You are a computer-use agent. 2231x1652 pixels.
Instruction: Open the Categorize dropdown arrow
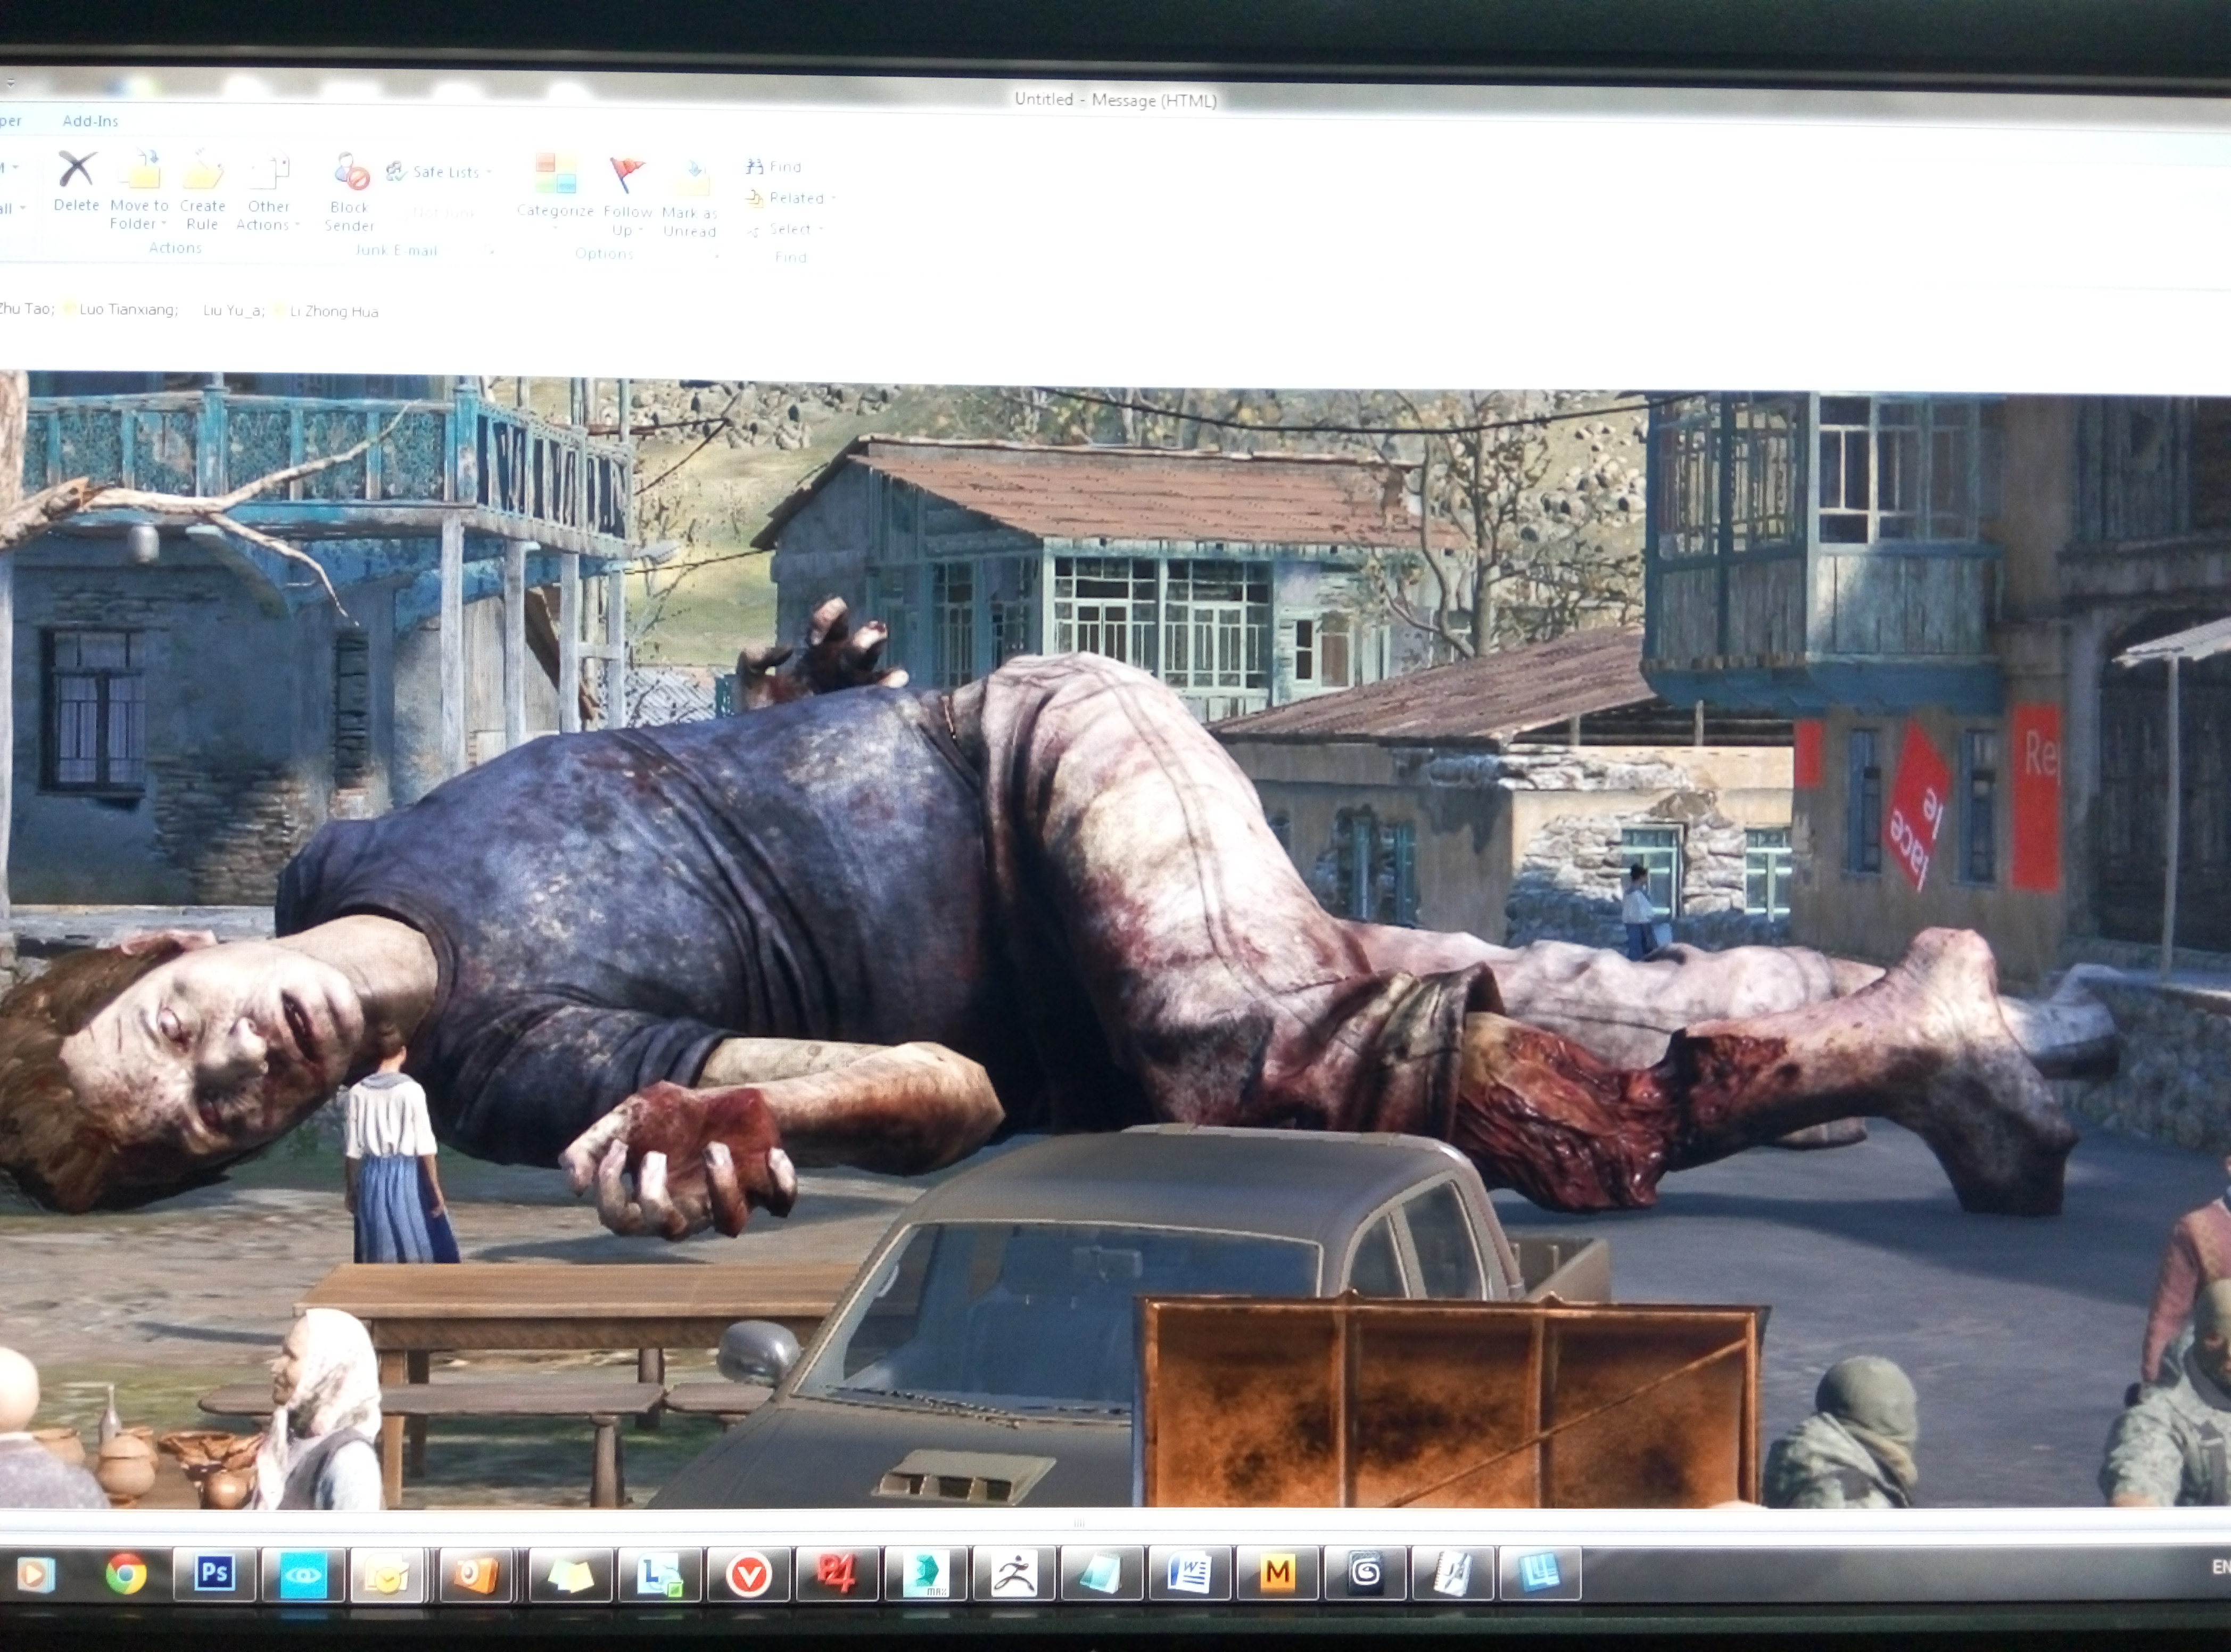coord(555,229)
